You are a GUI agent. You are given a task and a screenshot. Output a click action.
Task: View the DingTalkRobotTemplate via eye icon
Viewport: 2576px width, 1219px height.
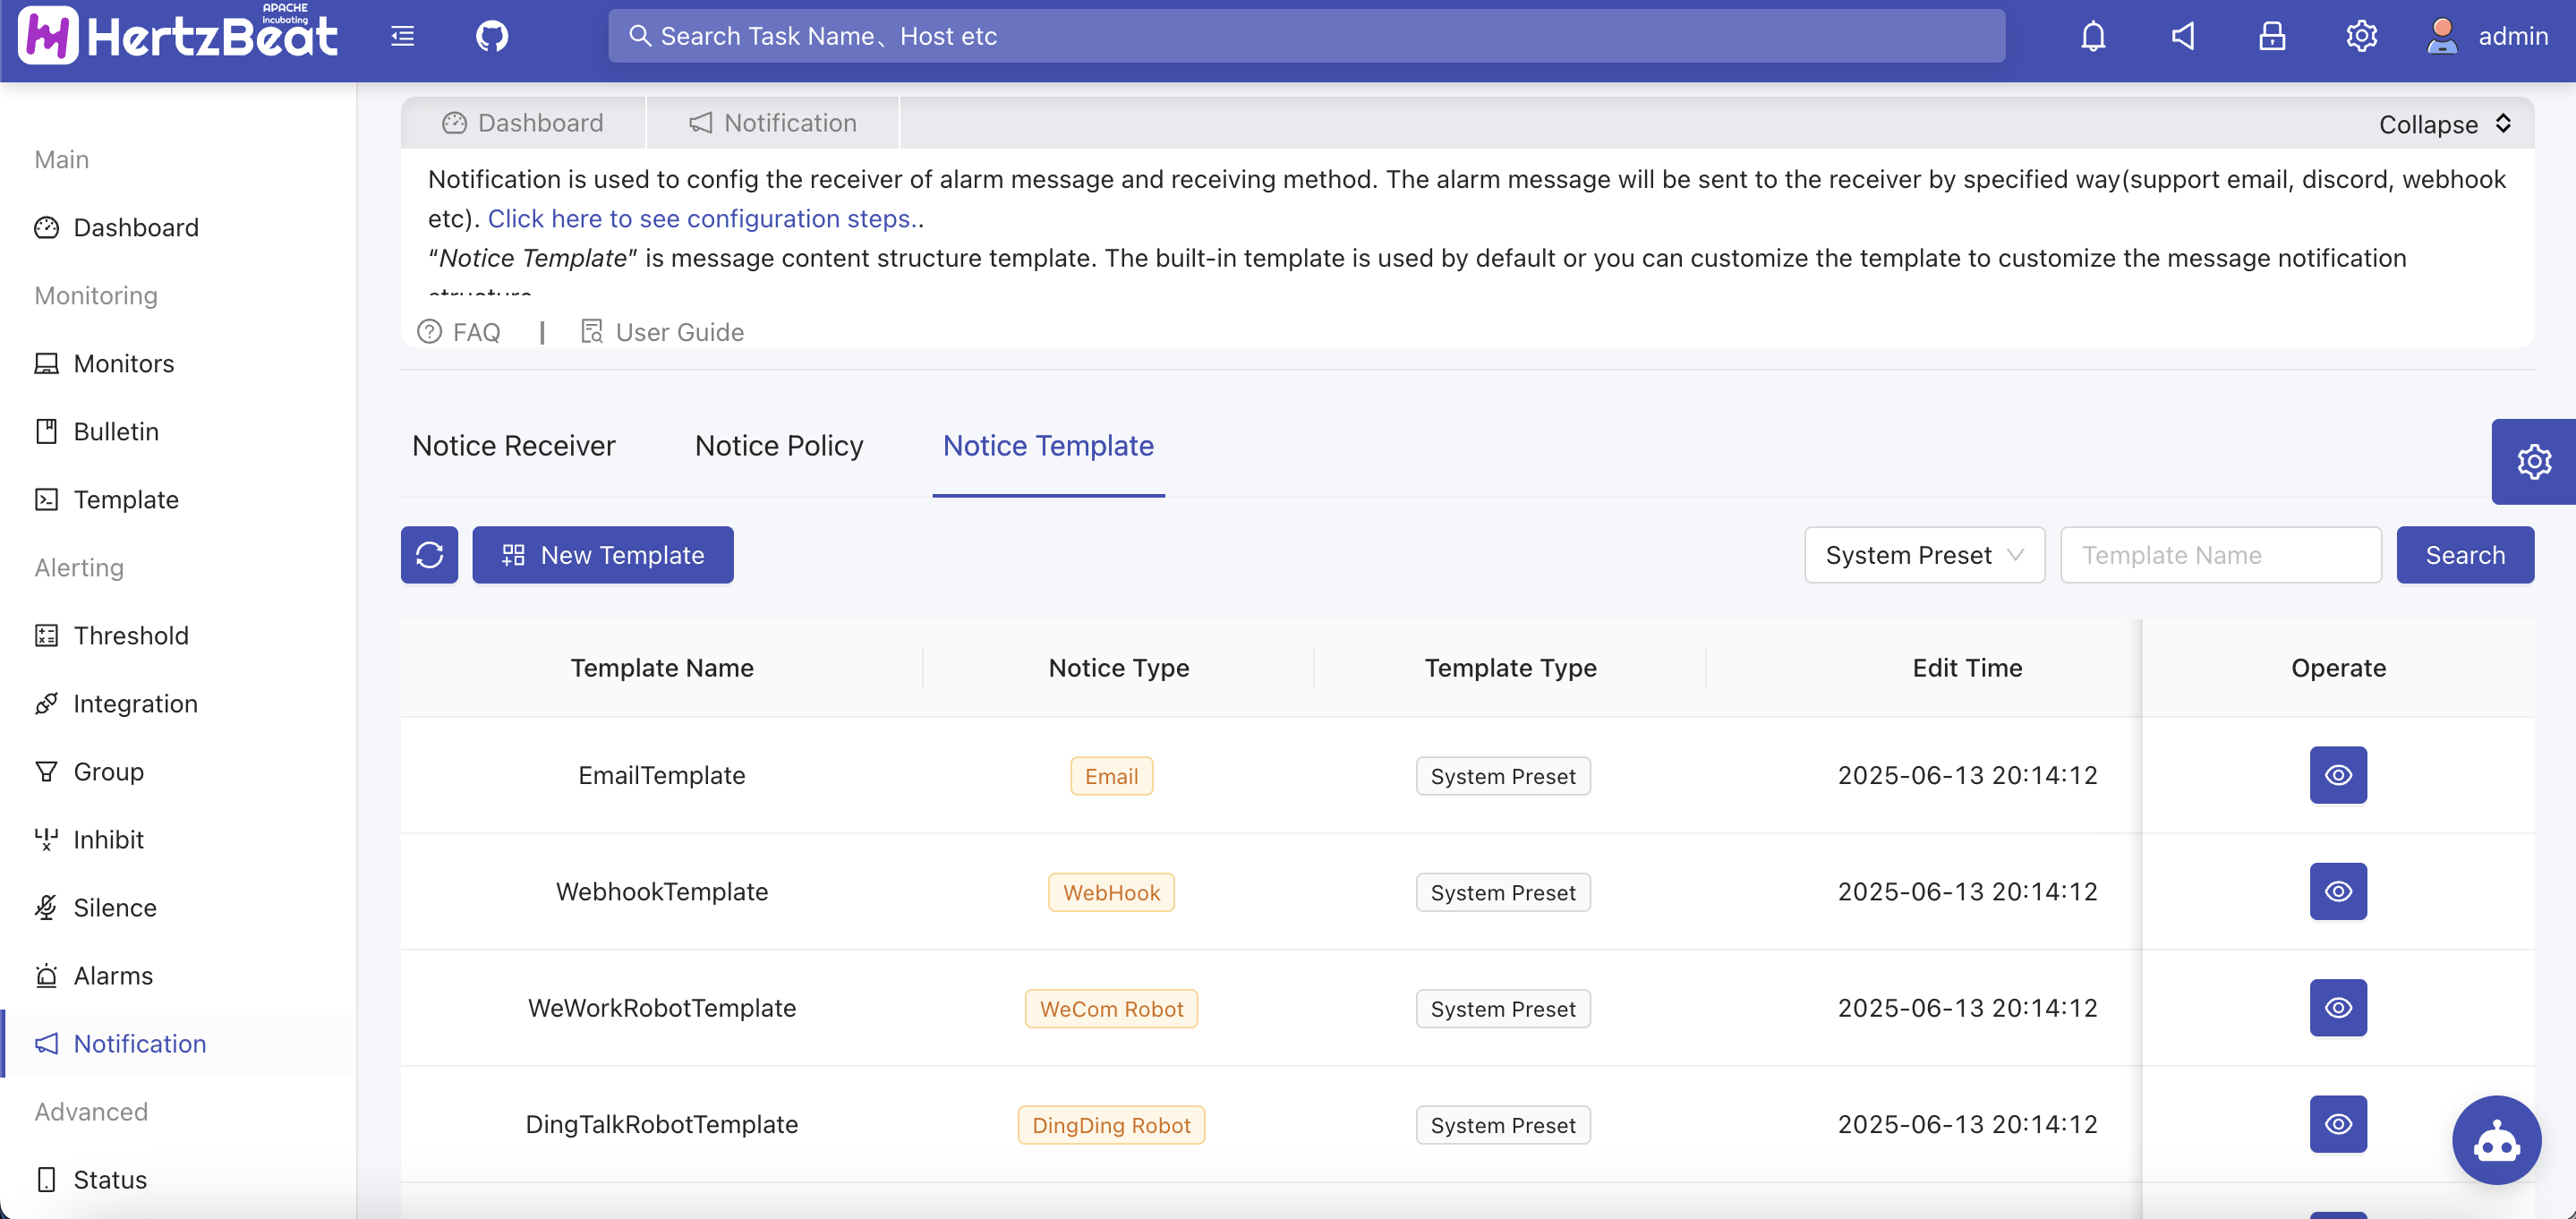tap(2338, 1124)
